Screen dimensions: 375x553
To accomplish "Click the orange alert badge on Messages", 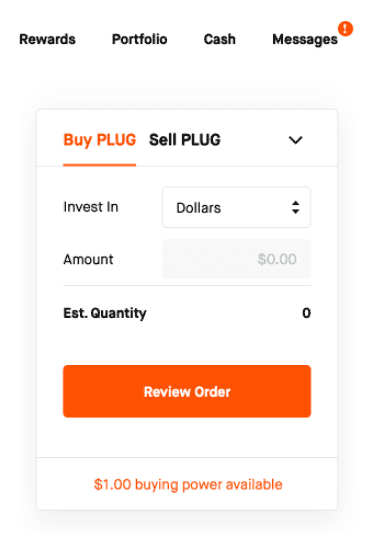I will [345, 29].
